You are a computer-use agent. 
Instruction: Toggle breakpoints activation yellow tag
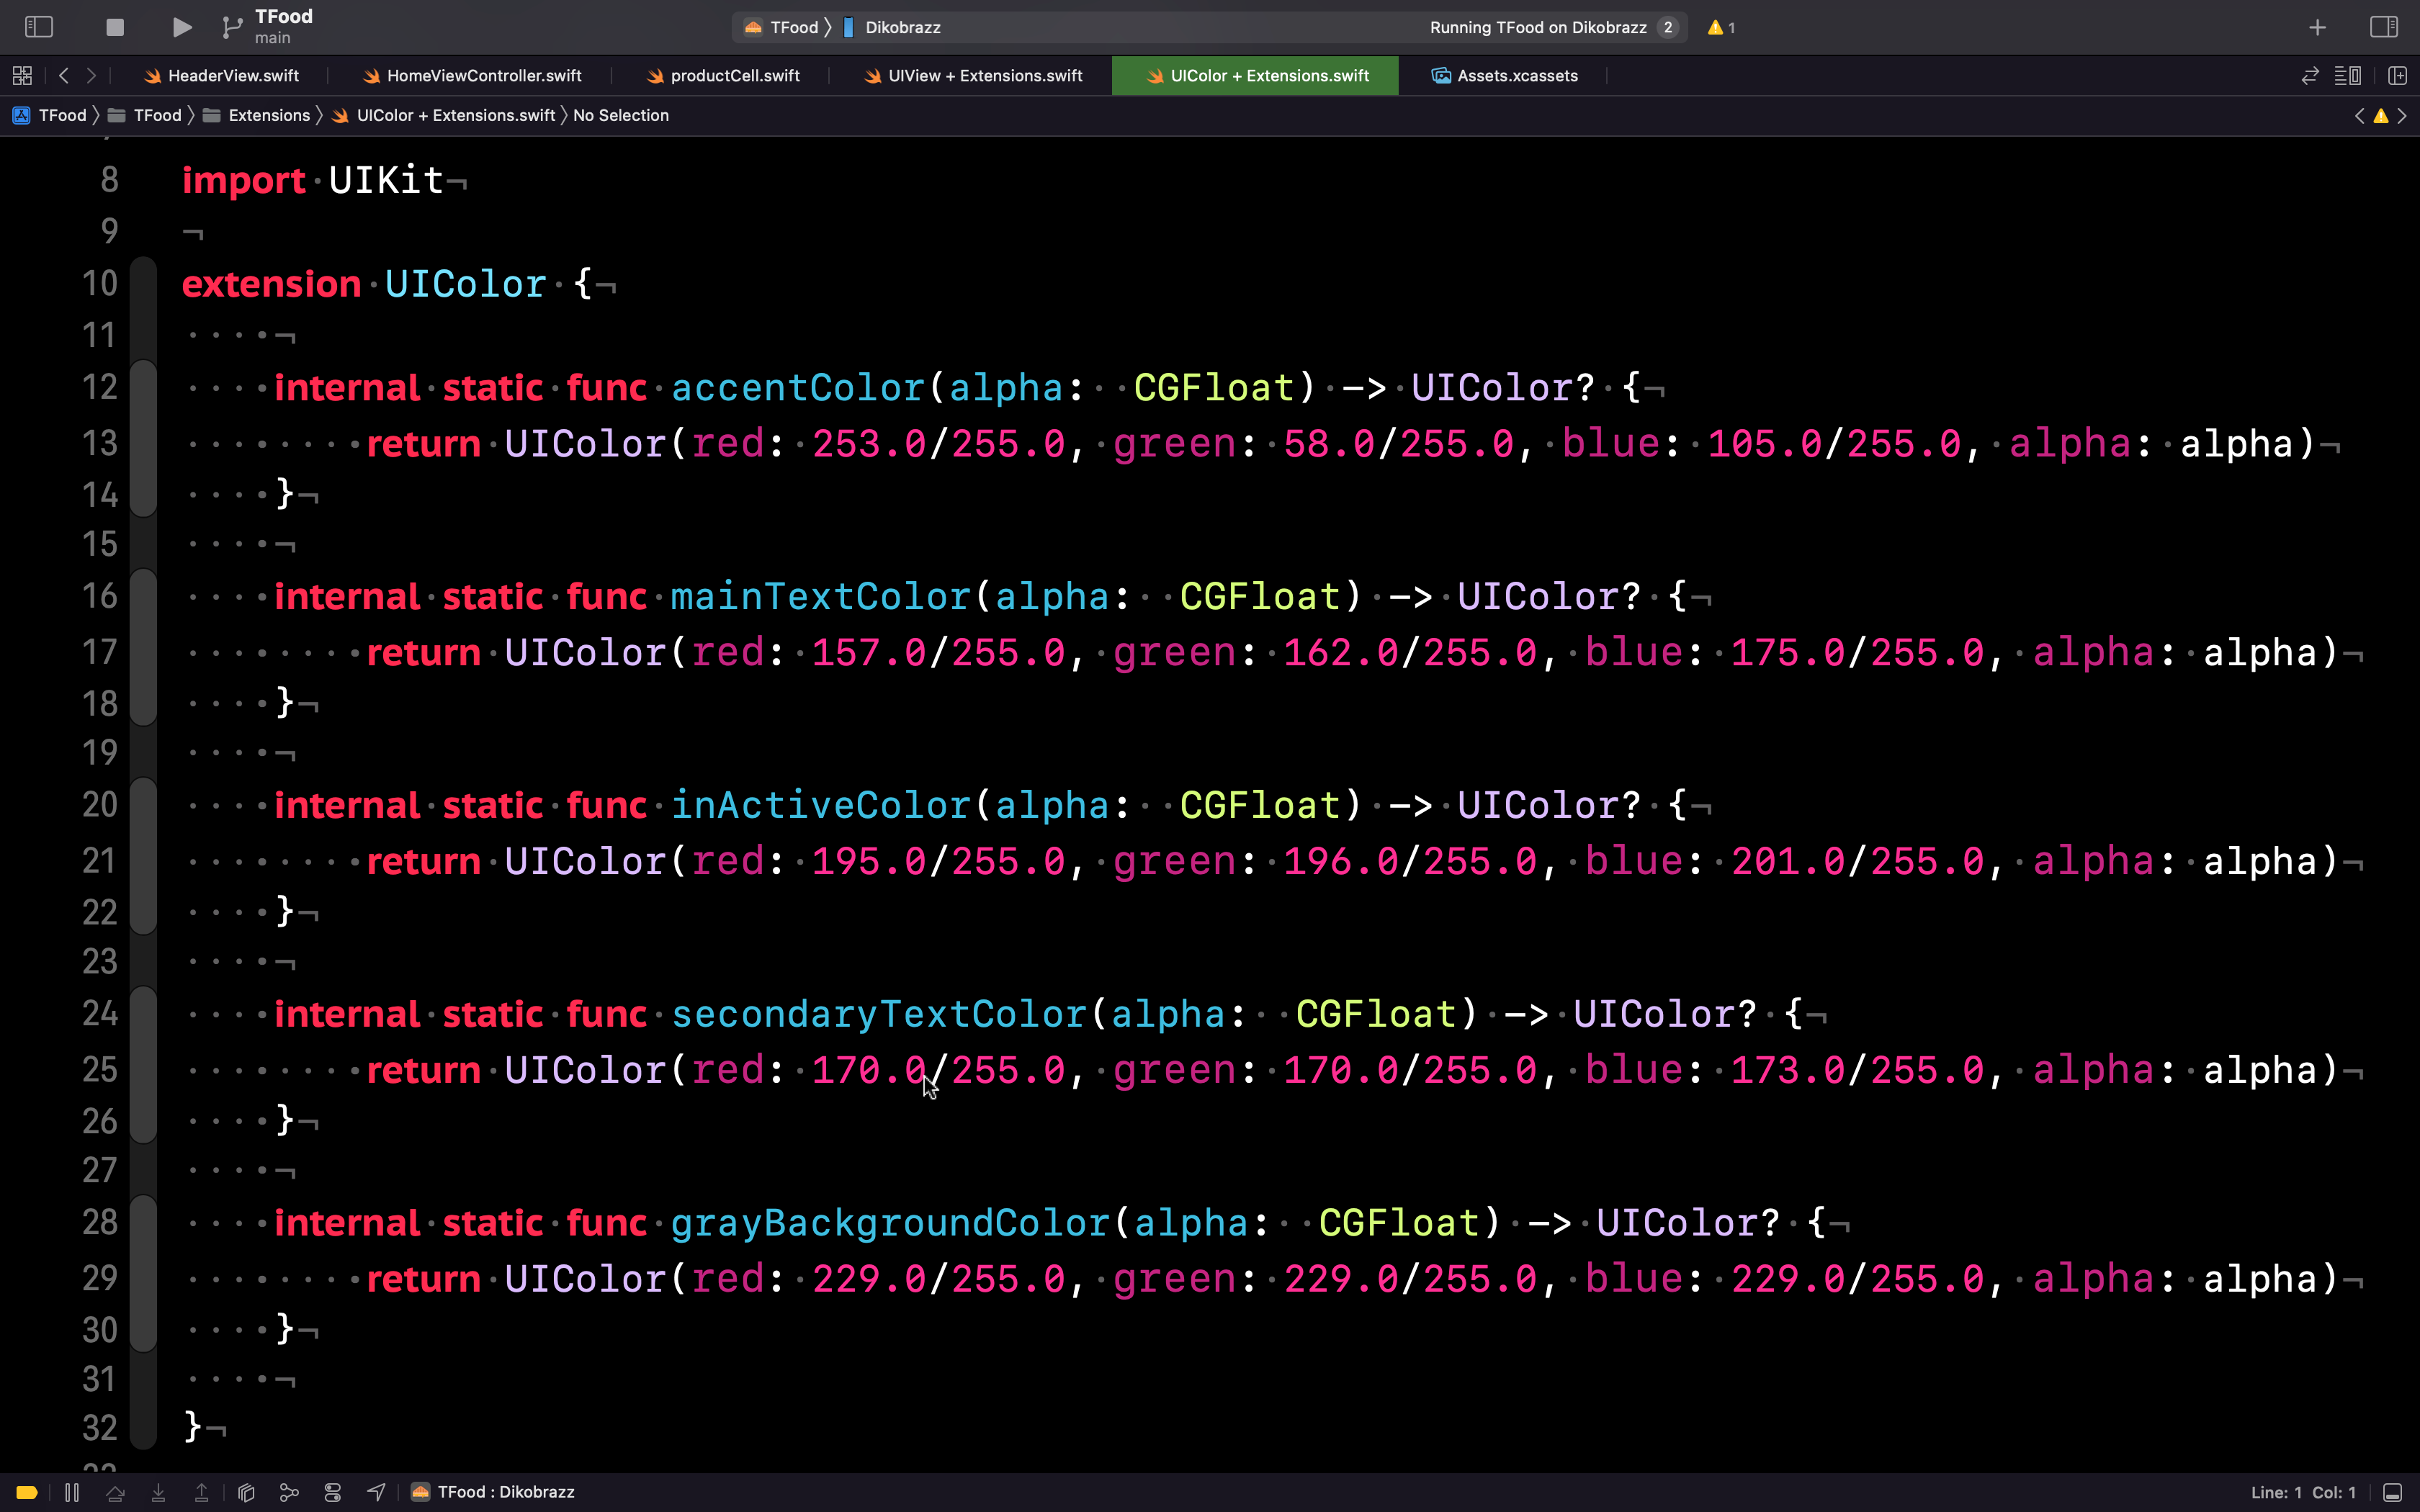coord(27,1492)
